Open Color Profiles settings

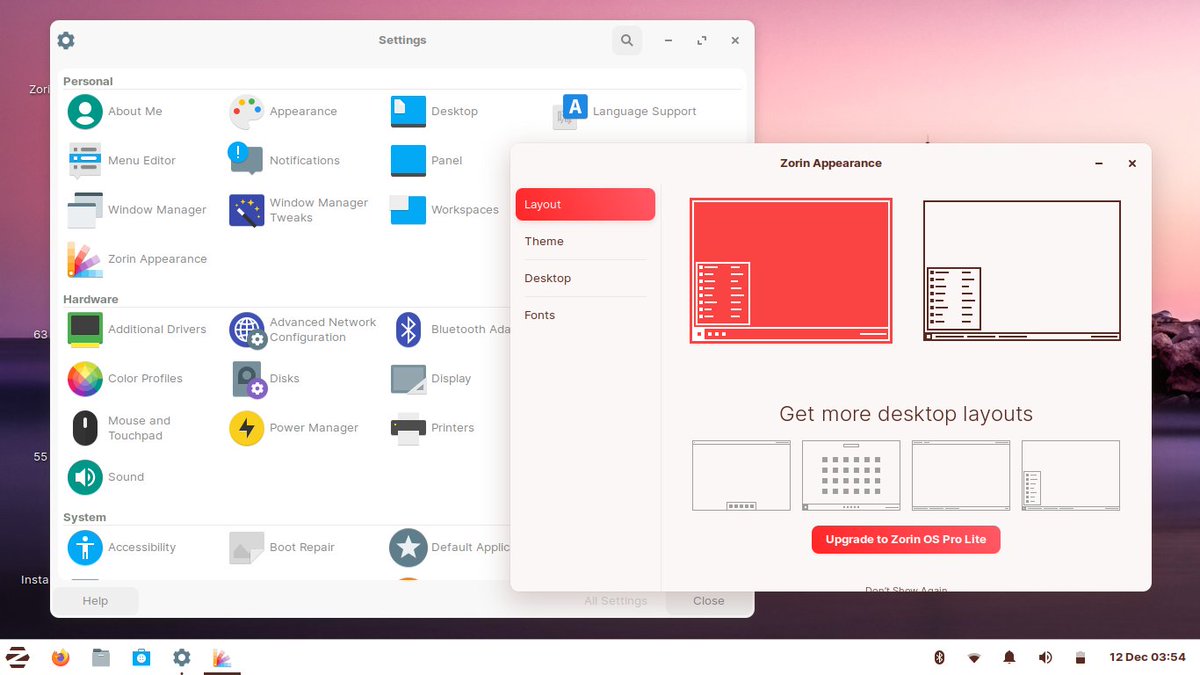click(125, 378)
